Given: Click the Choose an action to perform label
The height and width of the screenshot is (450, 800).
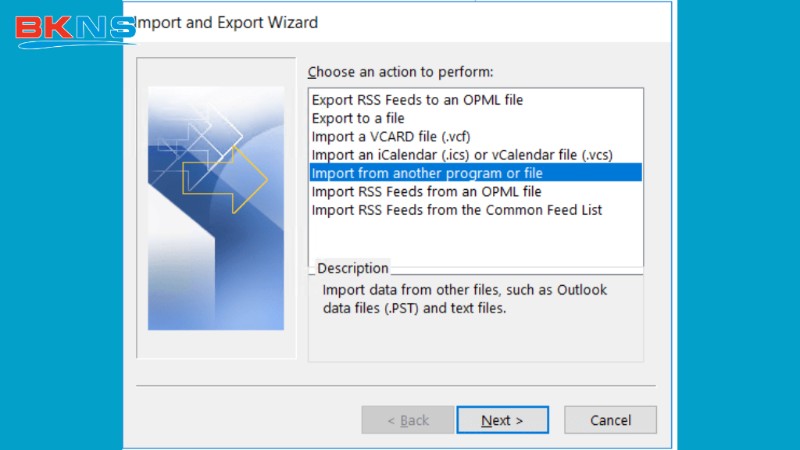Looking at the screenshot, I should tap(400, 72).
